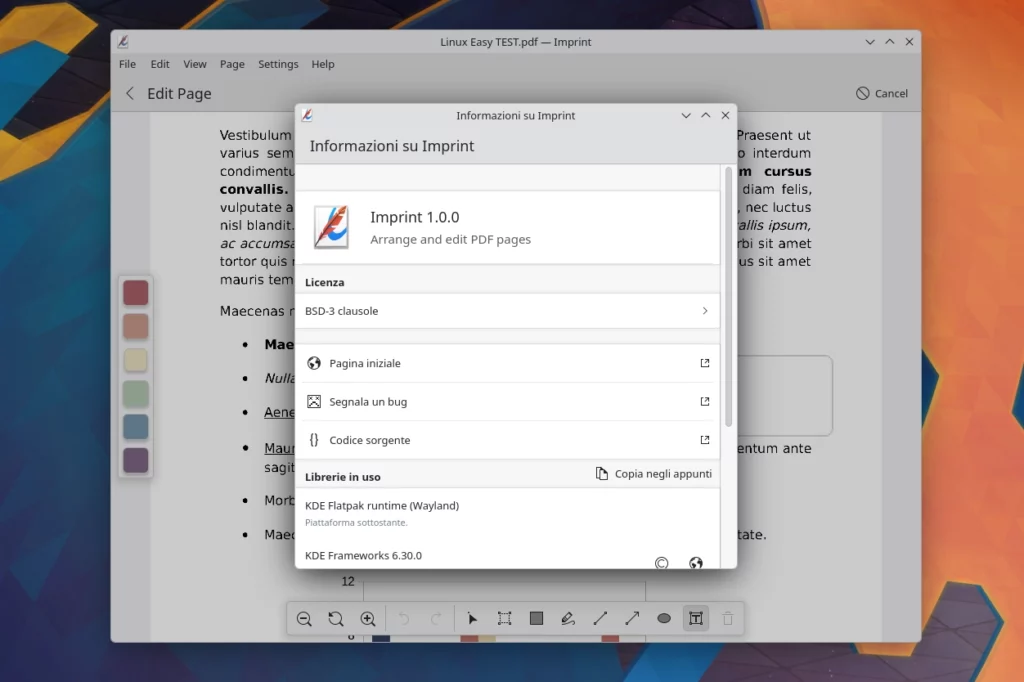The width and height of the screenshot is (1024, 682).
Task: Go back with Edit Page arrow
Action: click(x=130, y=93)
